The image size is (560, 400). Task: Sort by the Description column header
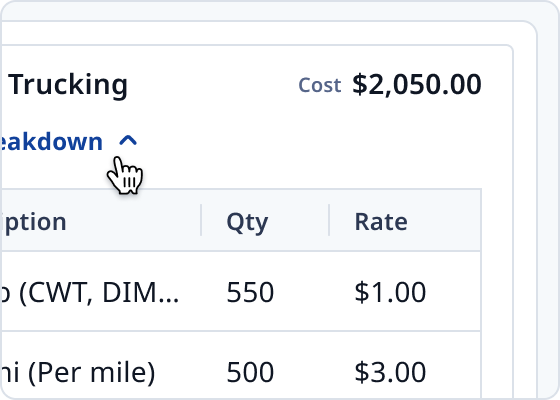pyautogui.click(x=34, y=222)
